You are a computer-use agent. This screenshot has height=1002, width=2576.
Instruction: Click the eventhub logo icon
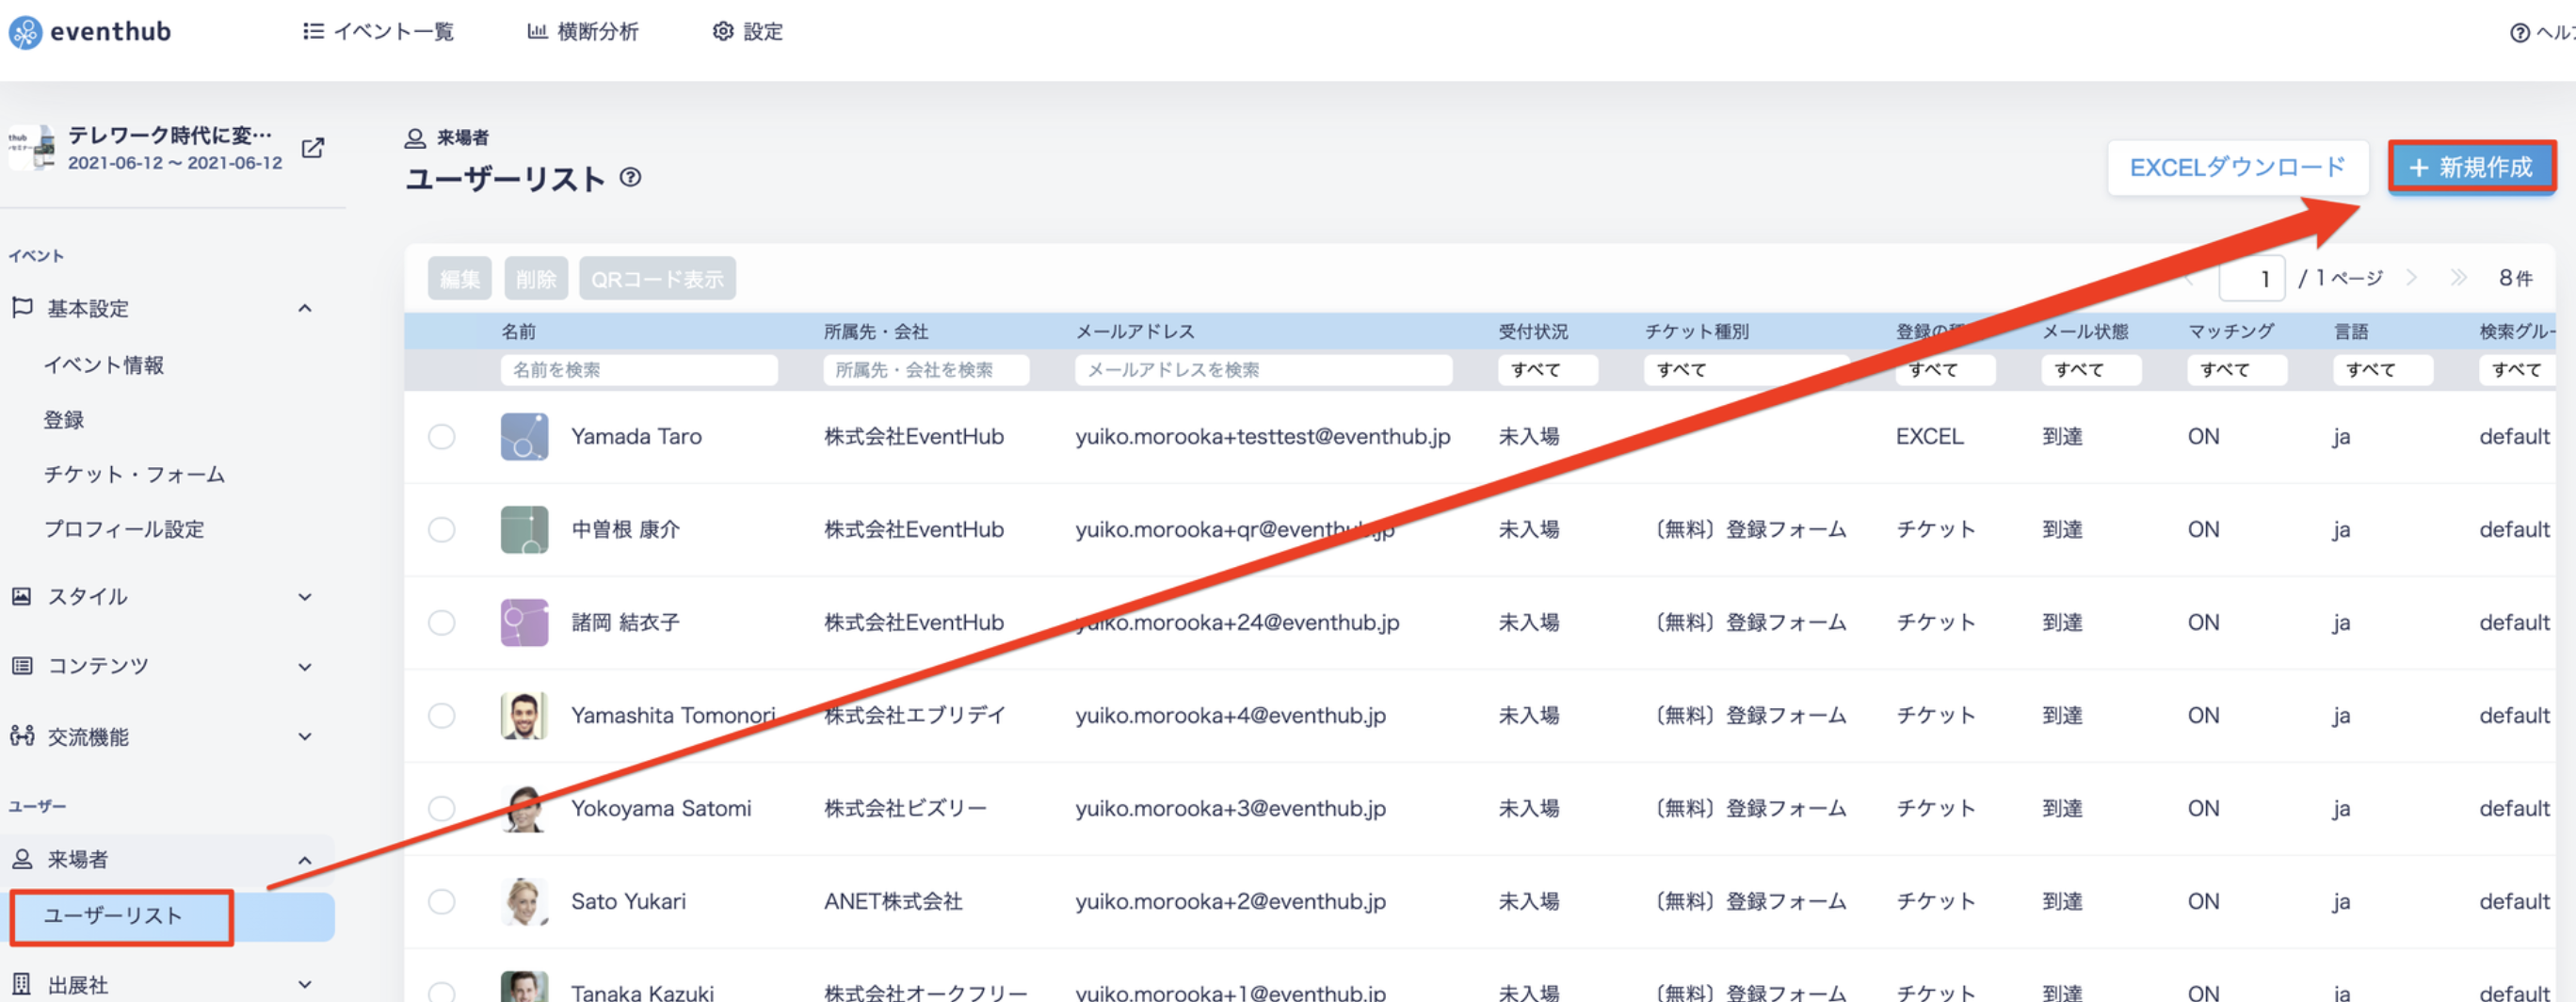click(25, 32)
